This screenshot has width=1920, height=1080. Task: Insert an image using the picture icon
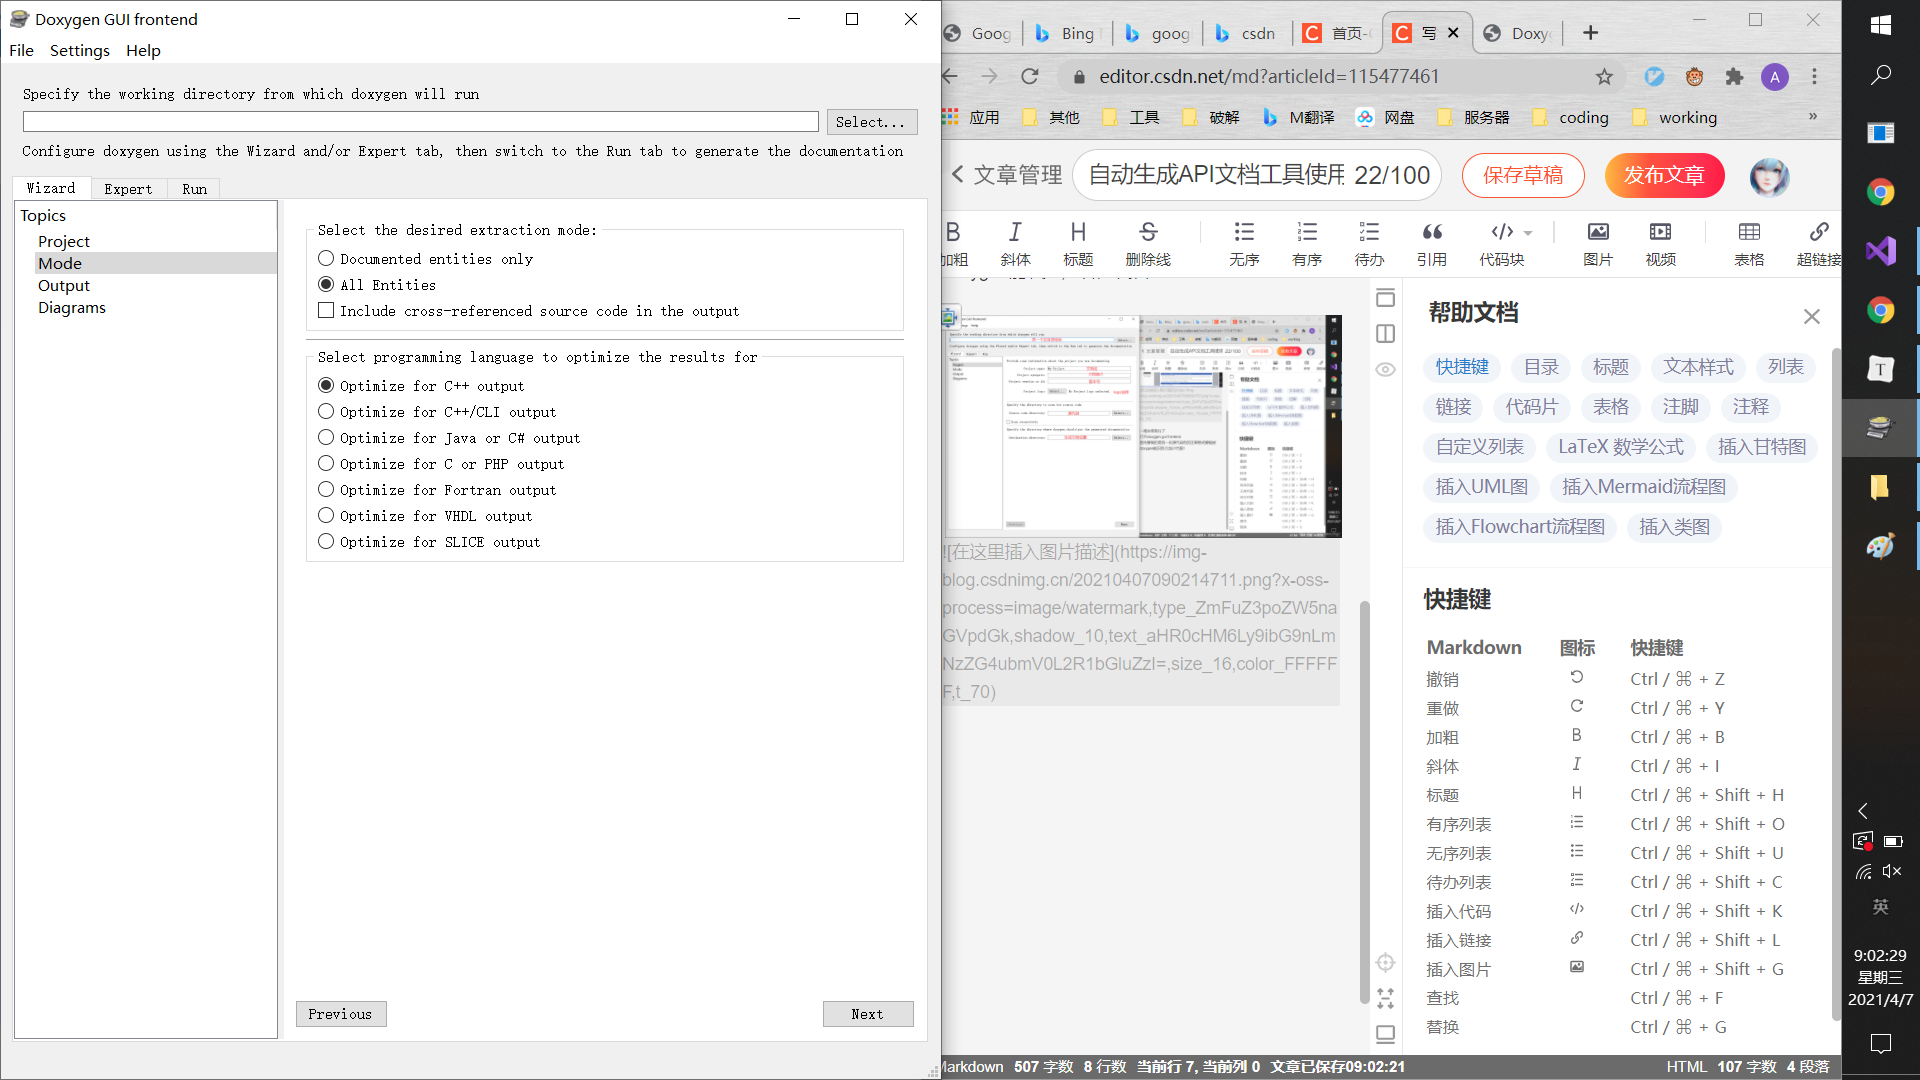point(1598,232)
